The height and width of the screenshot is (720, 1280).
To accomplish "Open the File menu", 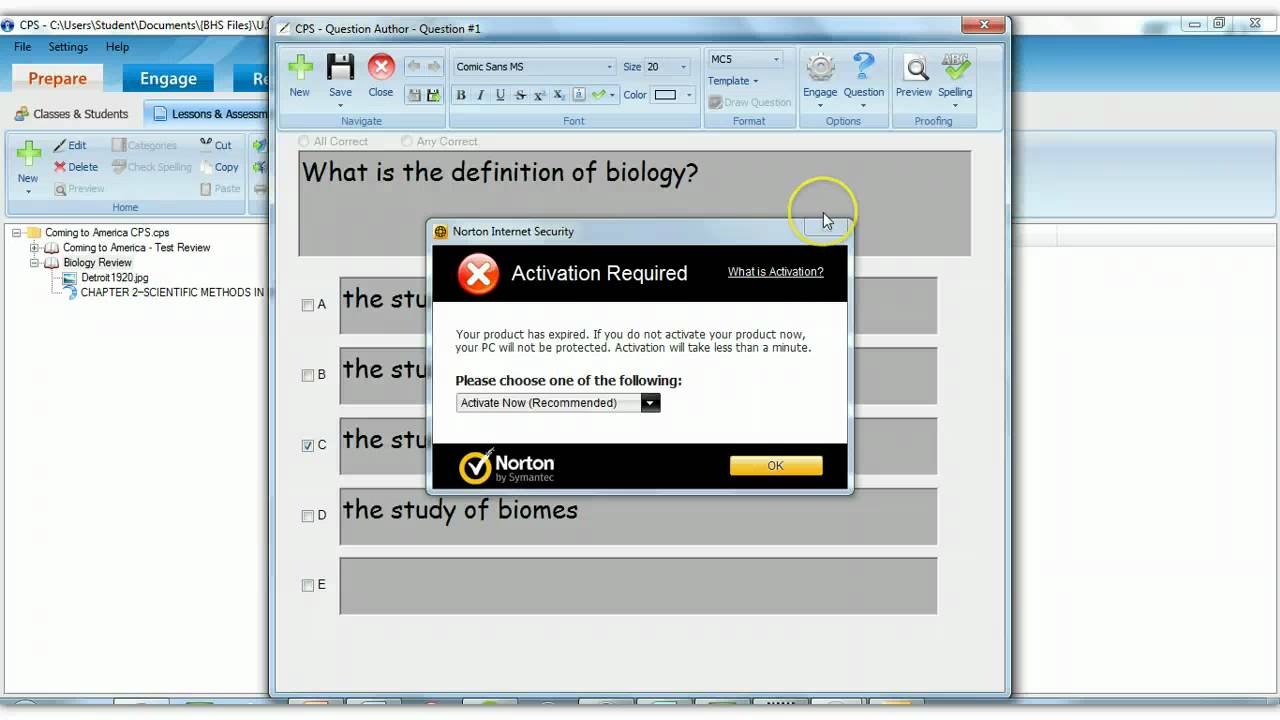I will coord(22,47).
